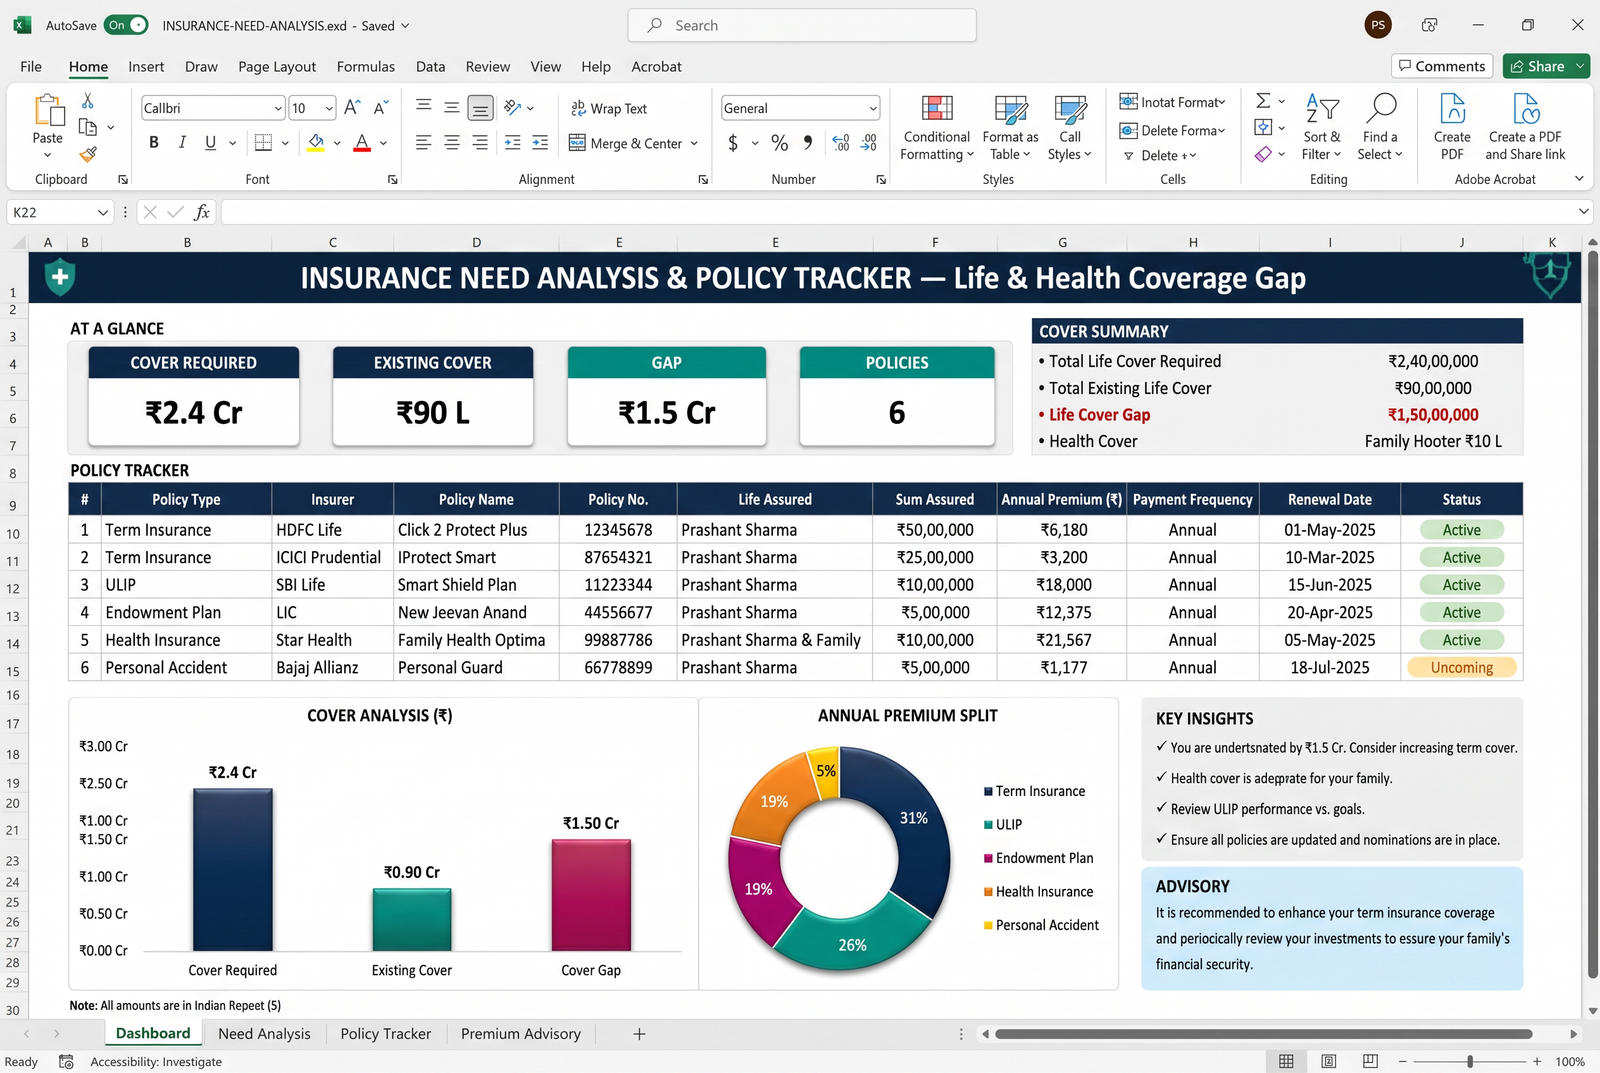Viewport: 1600px width, 1073px height.
Task: Switch to Page Layout view icon
Action: [x=1328, y=1061]
